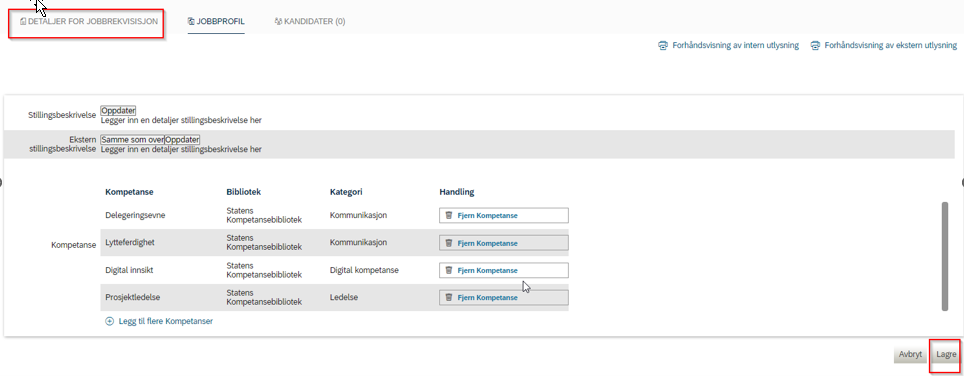Click the Kandidater tab icon

(x=279, y=22)
